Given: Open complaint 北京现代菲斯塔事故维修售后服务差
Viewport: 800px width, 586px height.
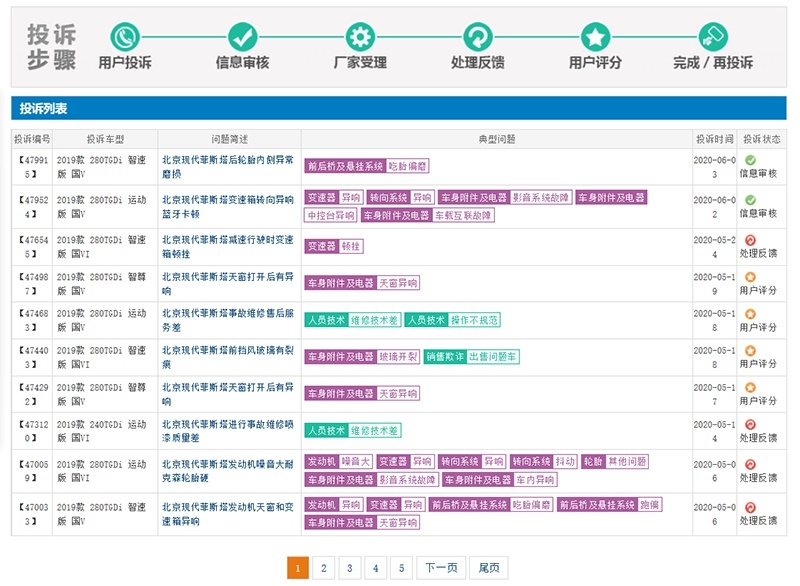Looking at the screenshot, I should click(228, 320).
